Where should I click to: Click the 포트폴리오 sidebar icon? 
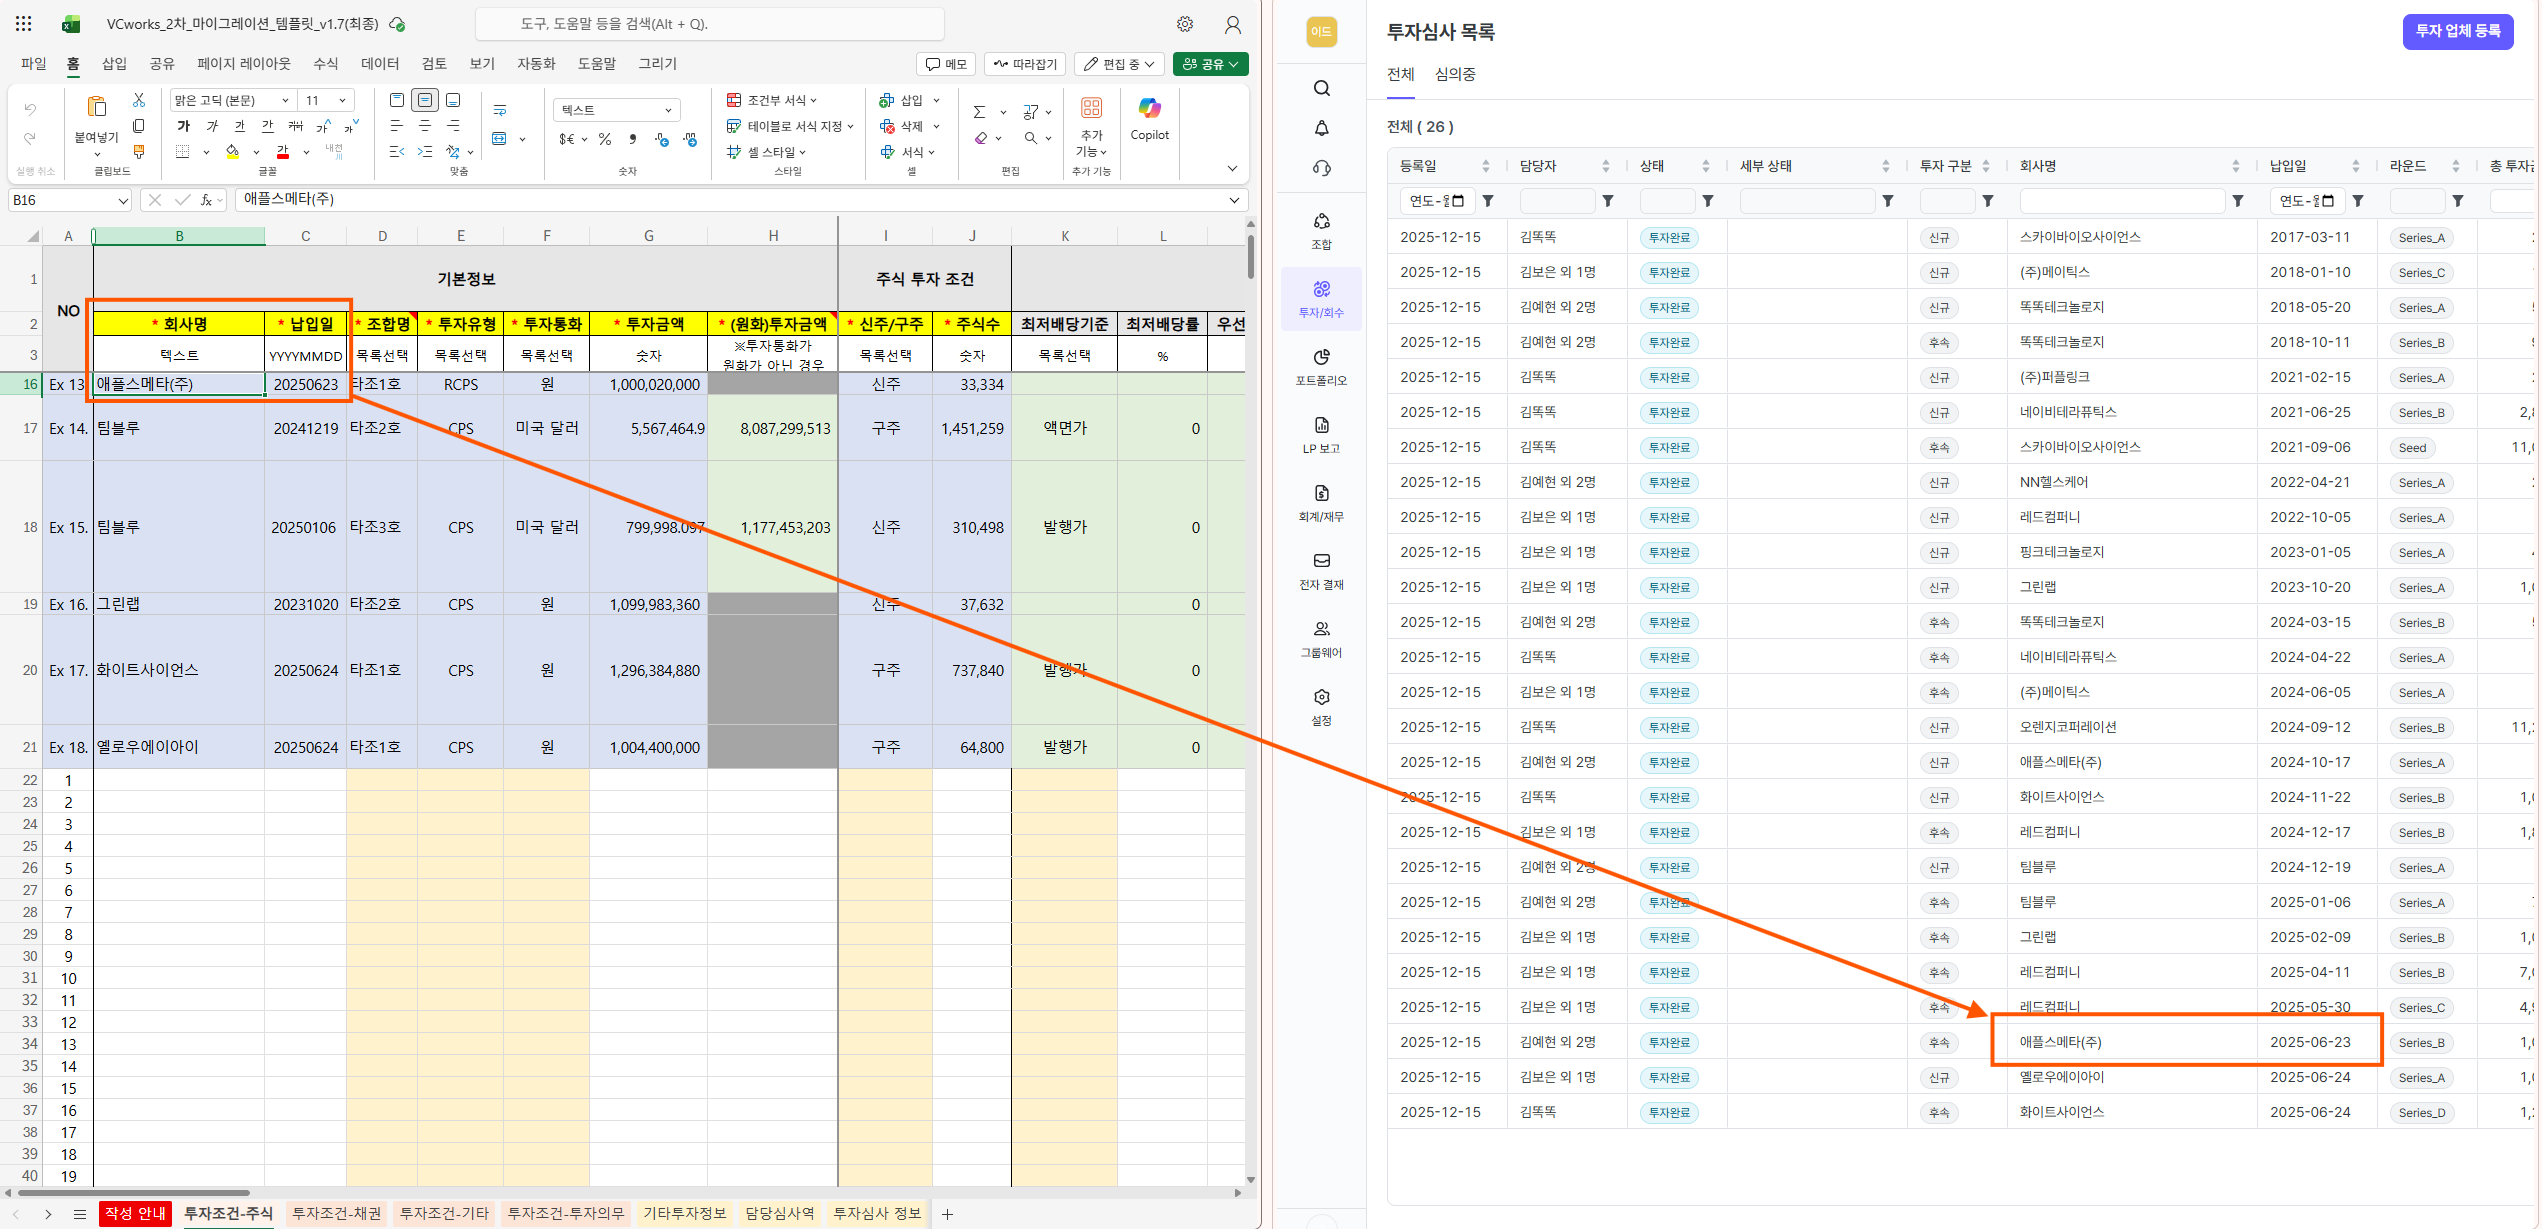tap(1321, 365)
